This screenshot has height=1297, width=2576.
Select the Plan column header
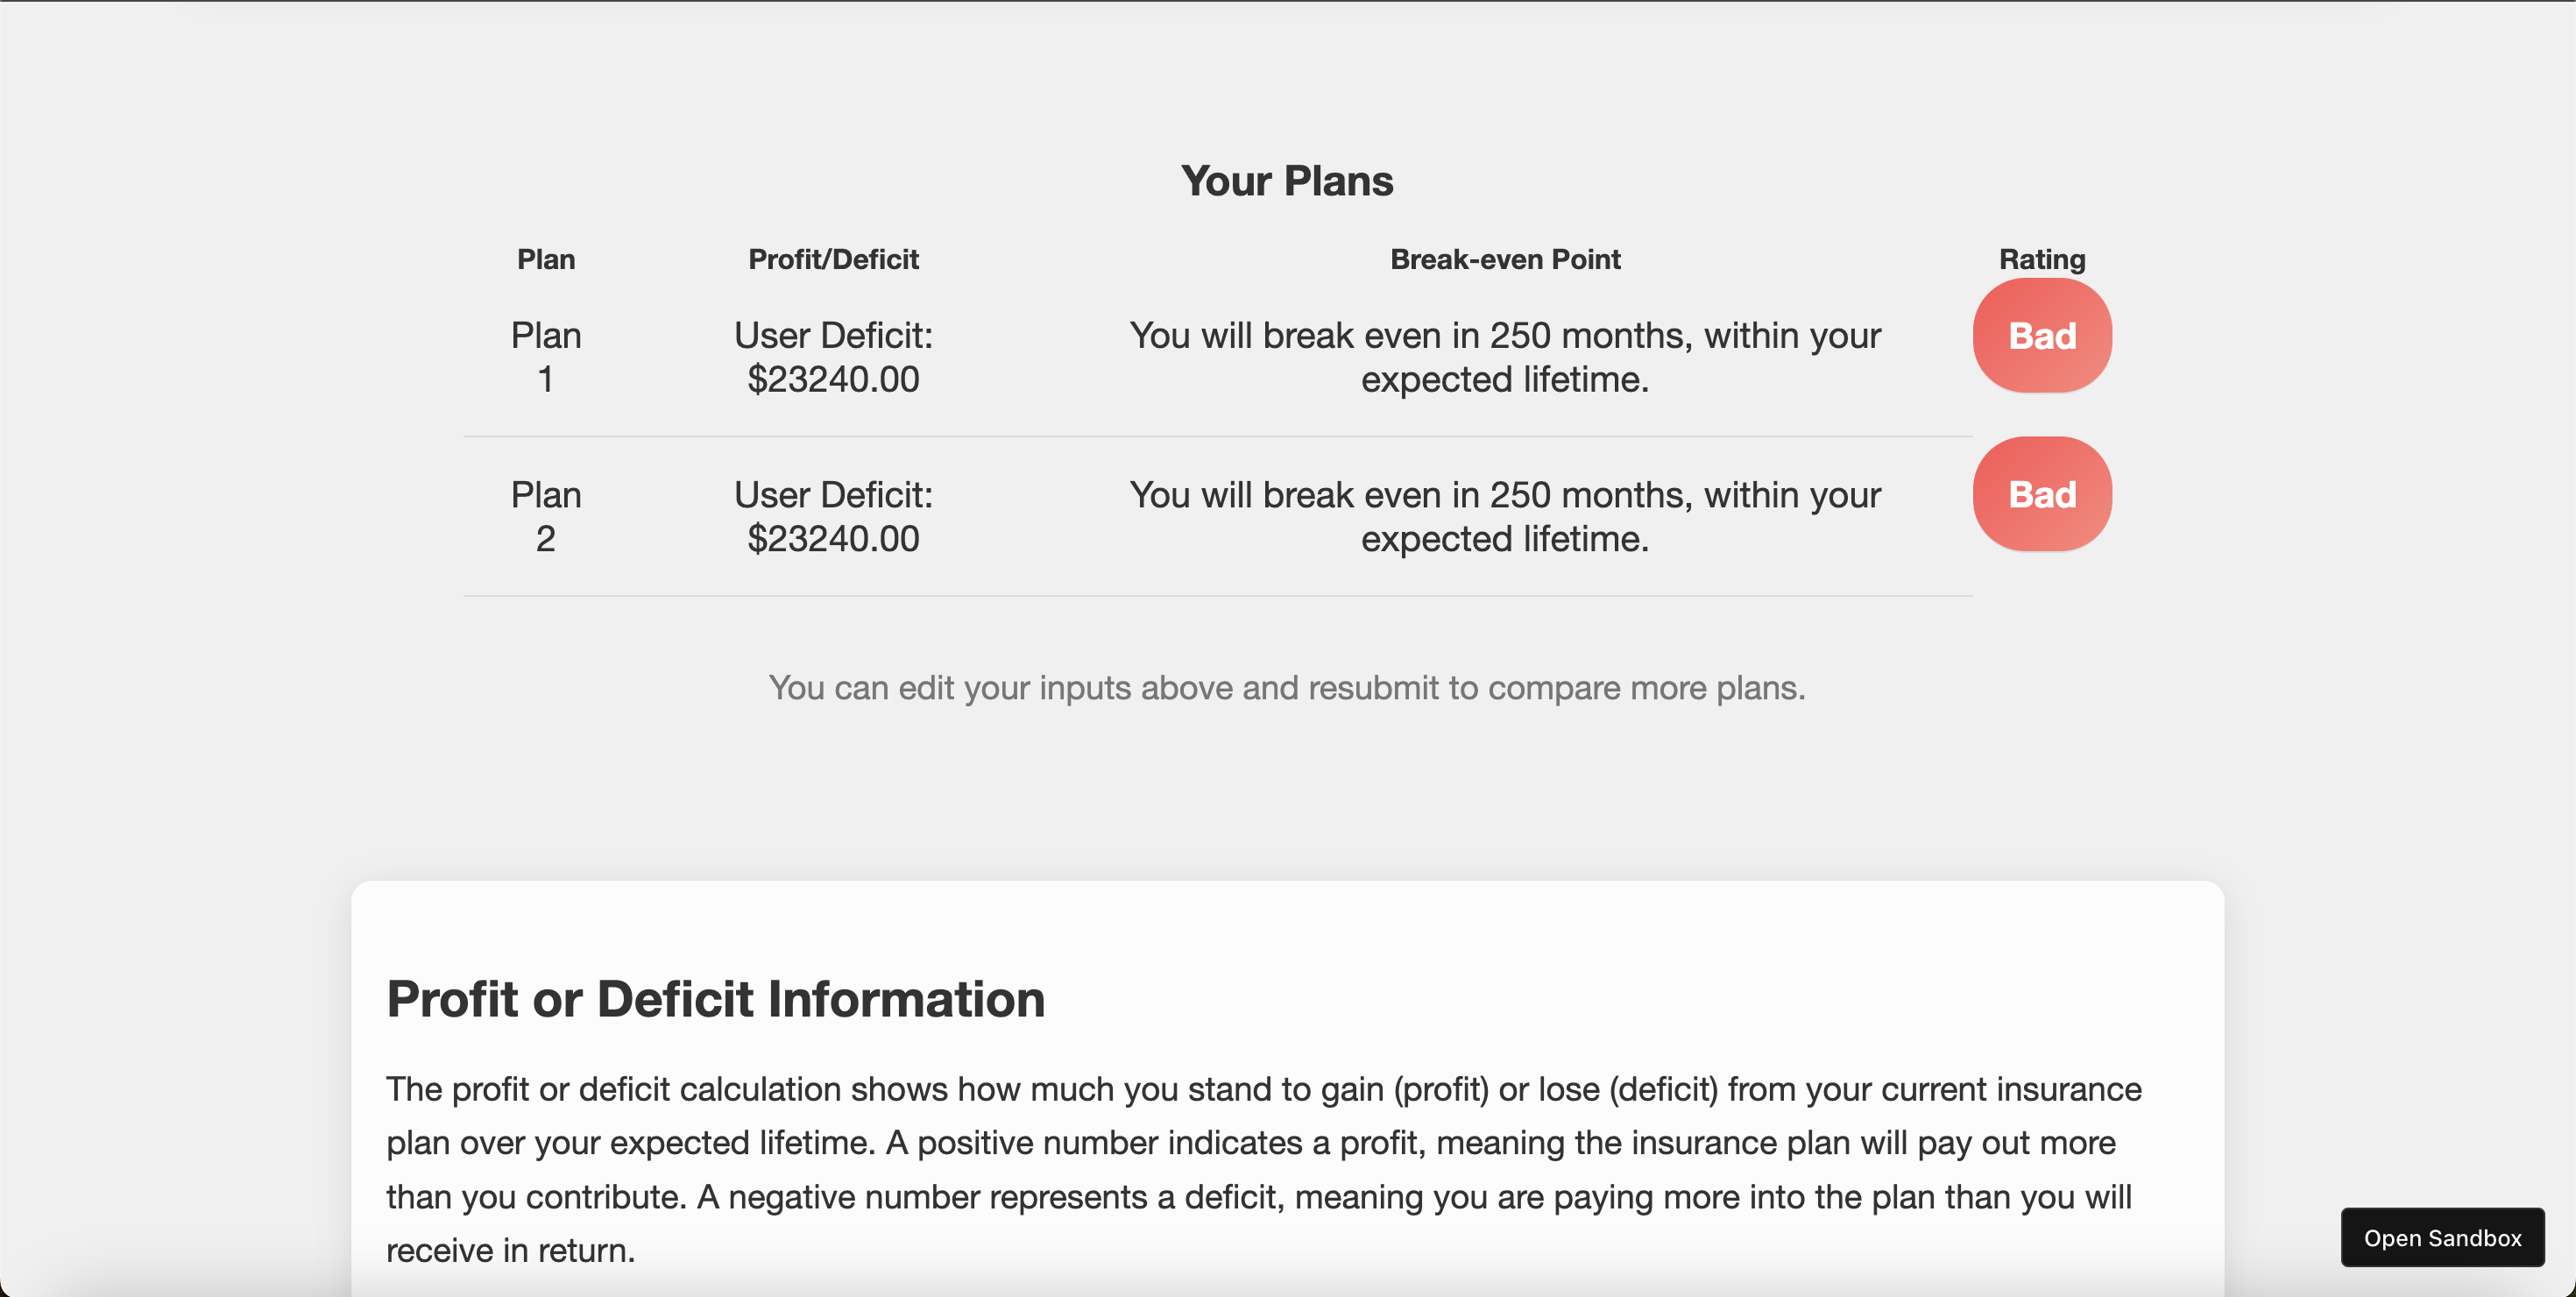tap(546, 260)
